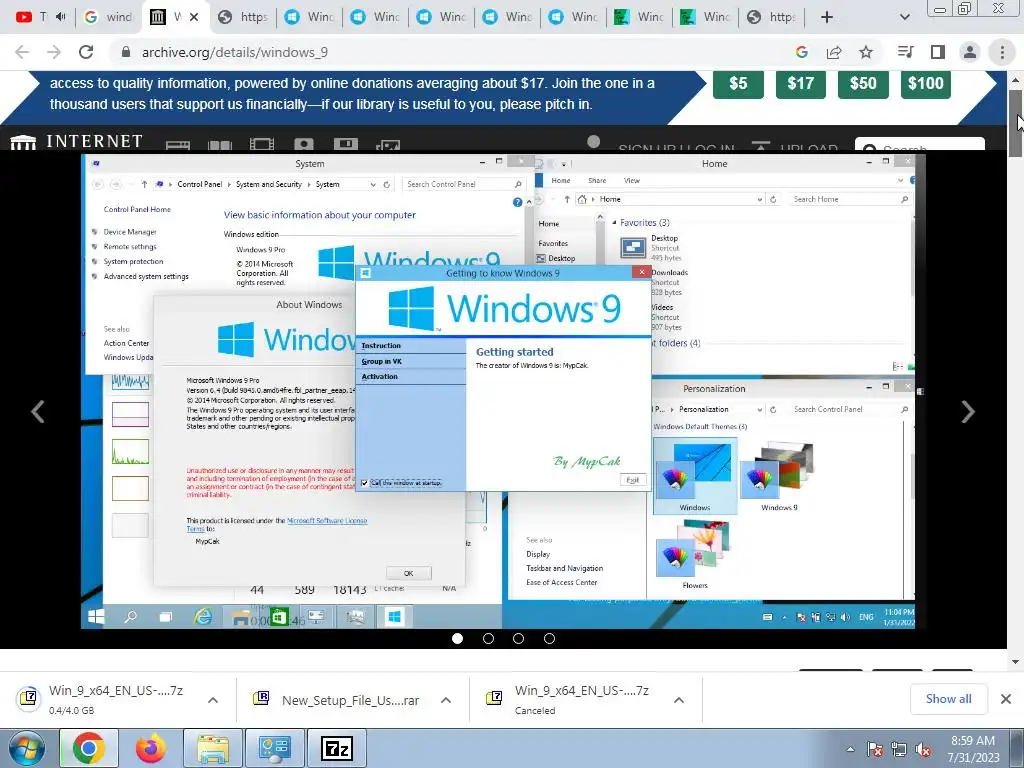Image resolution: width=1024 pixels, height=768 pixels.
Task: Open the tab search dropdown arrow
Action: 904,17
